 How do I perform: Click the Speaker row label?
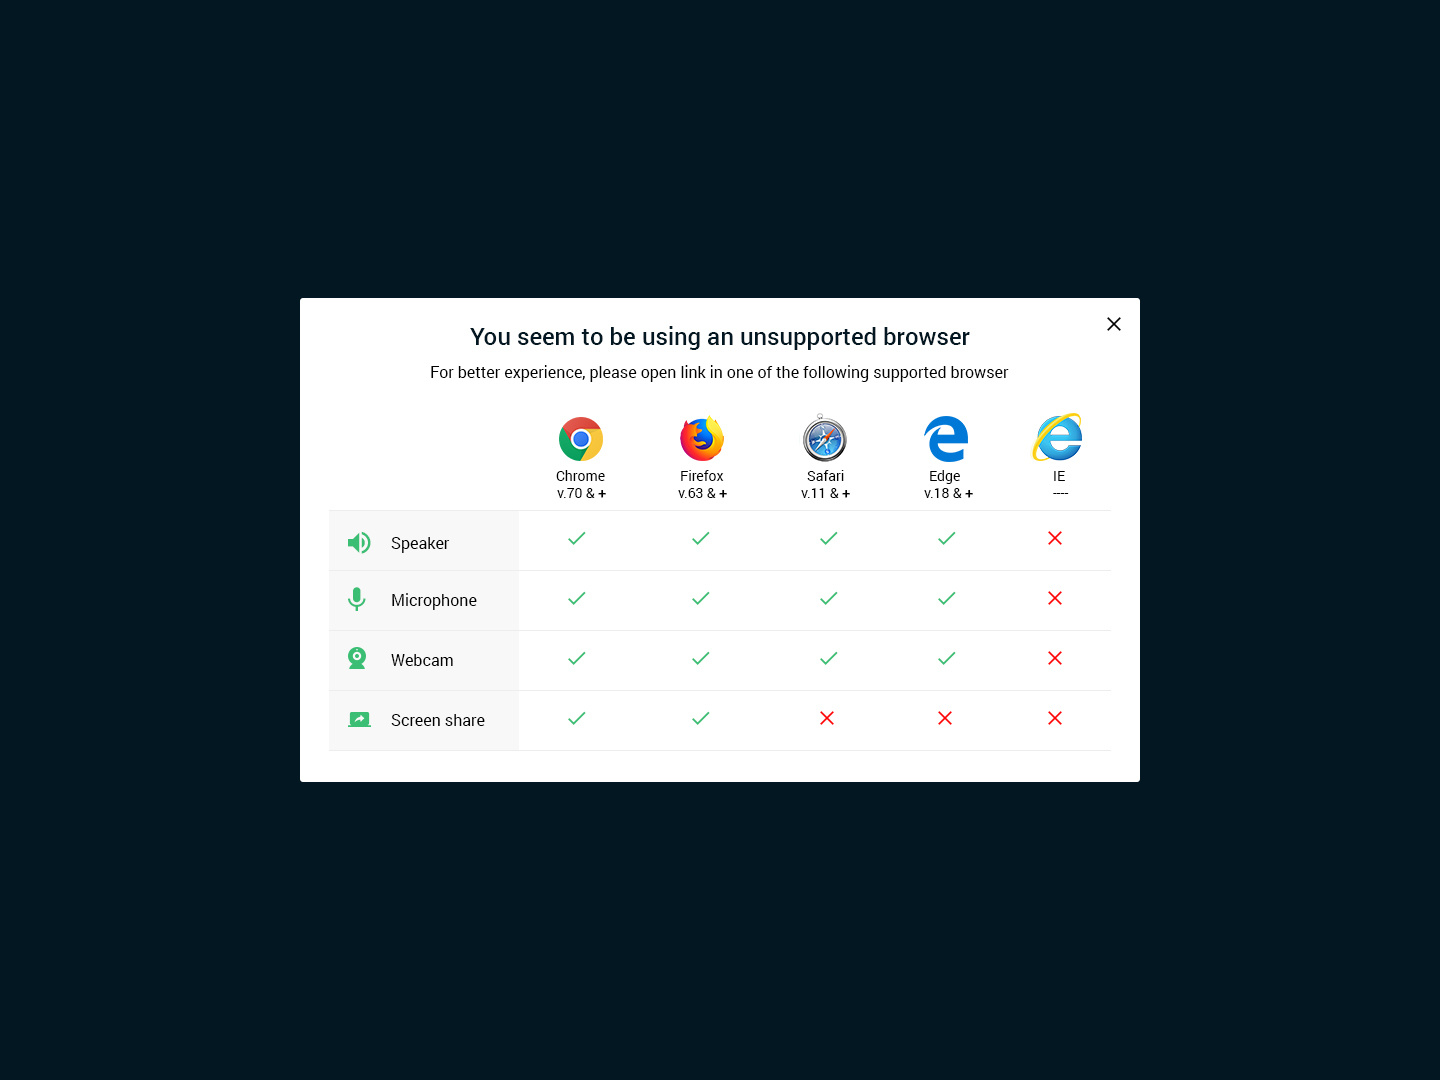420,543
